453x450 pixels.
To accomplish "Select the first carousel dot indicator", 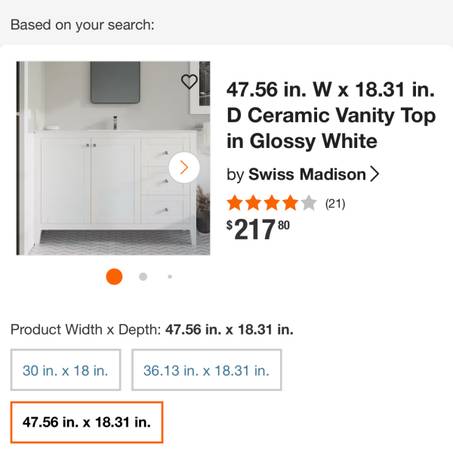I will 114,277.
